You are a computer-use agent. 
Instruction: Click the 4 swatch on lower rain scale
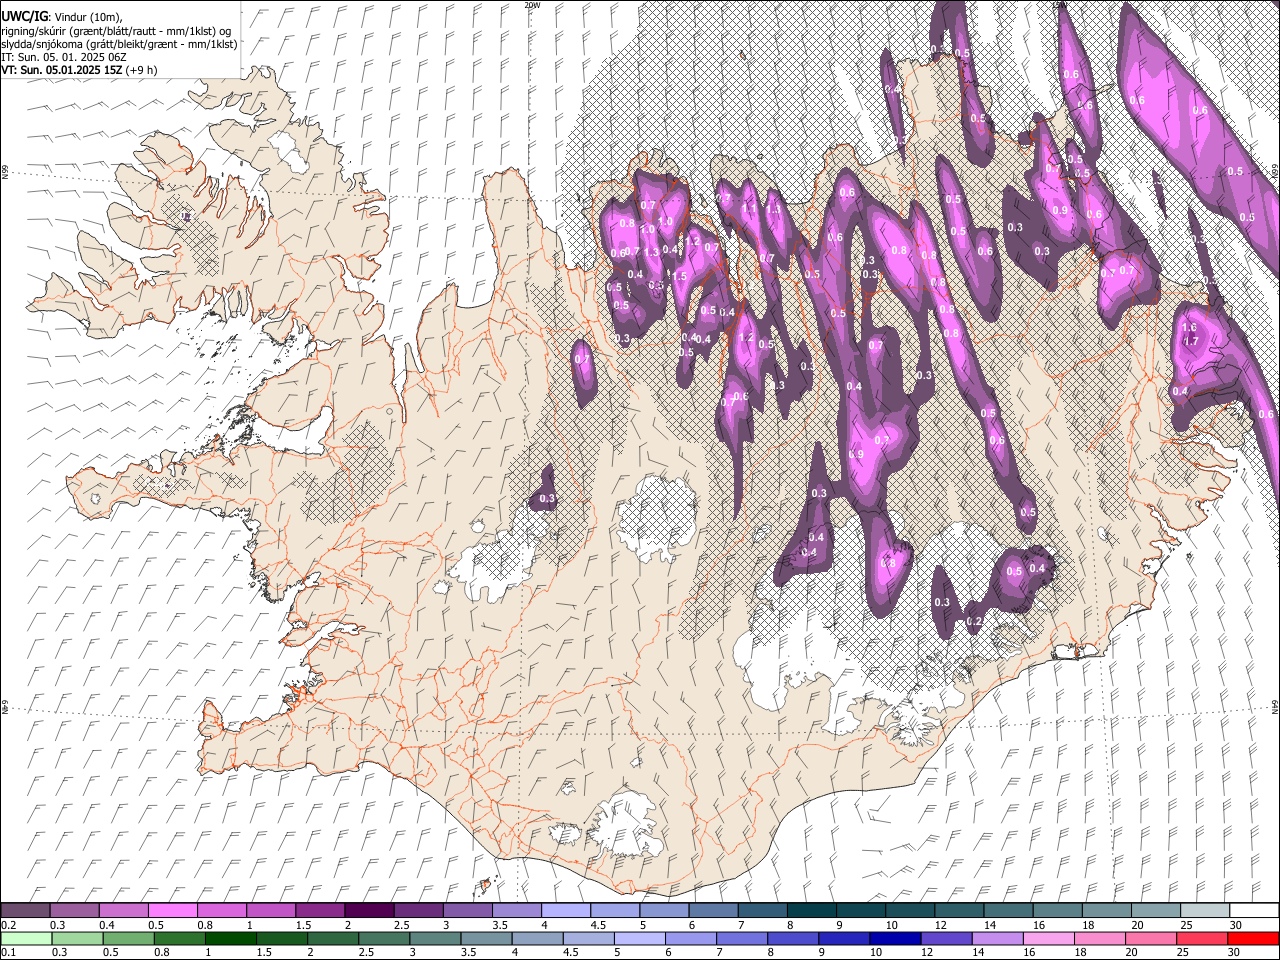pyautogui.click(x=538, y=938)
